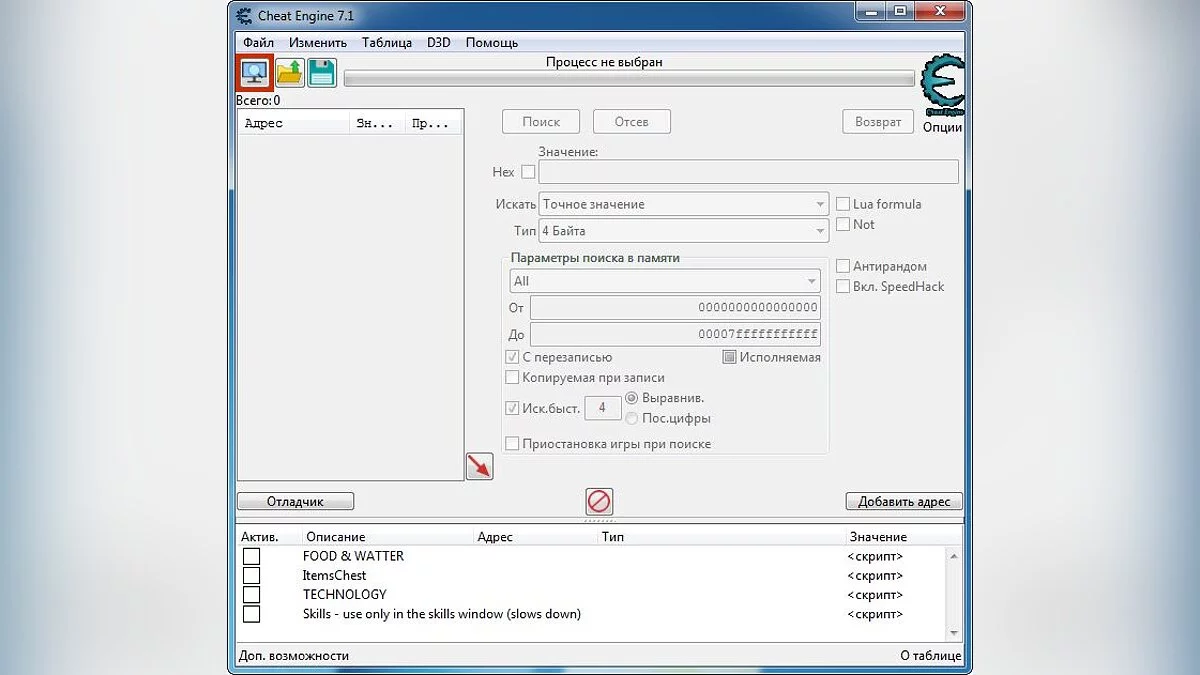Click the Отладчик button
Image resolution: width=1200 pixels, height=675 pixels.
295,502
